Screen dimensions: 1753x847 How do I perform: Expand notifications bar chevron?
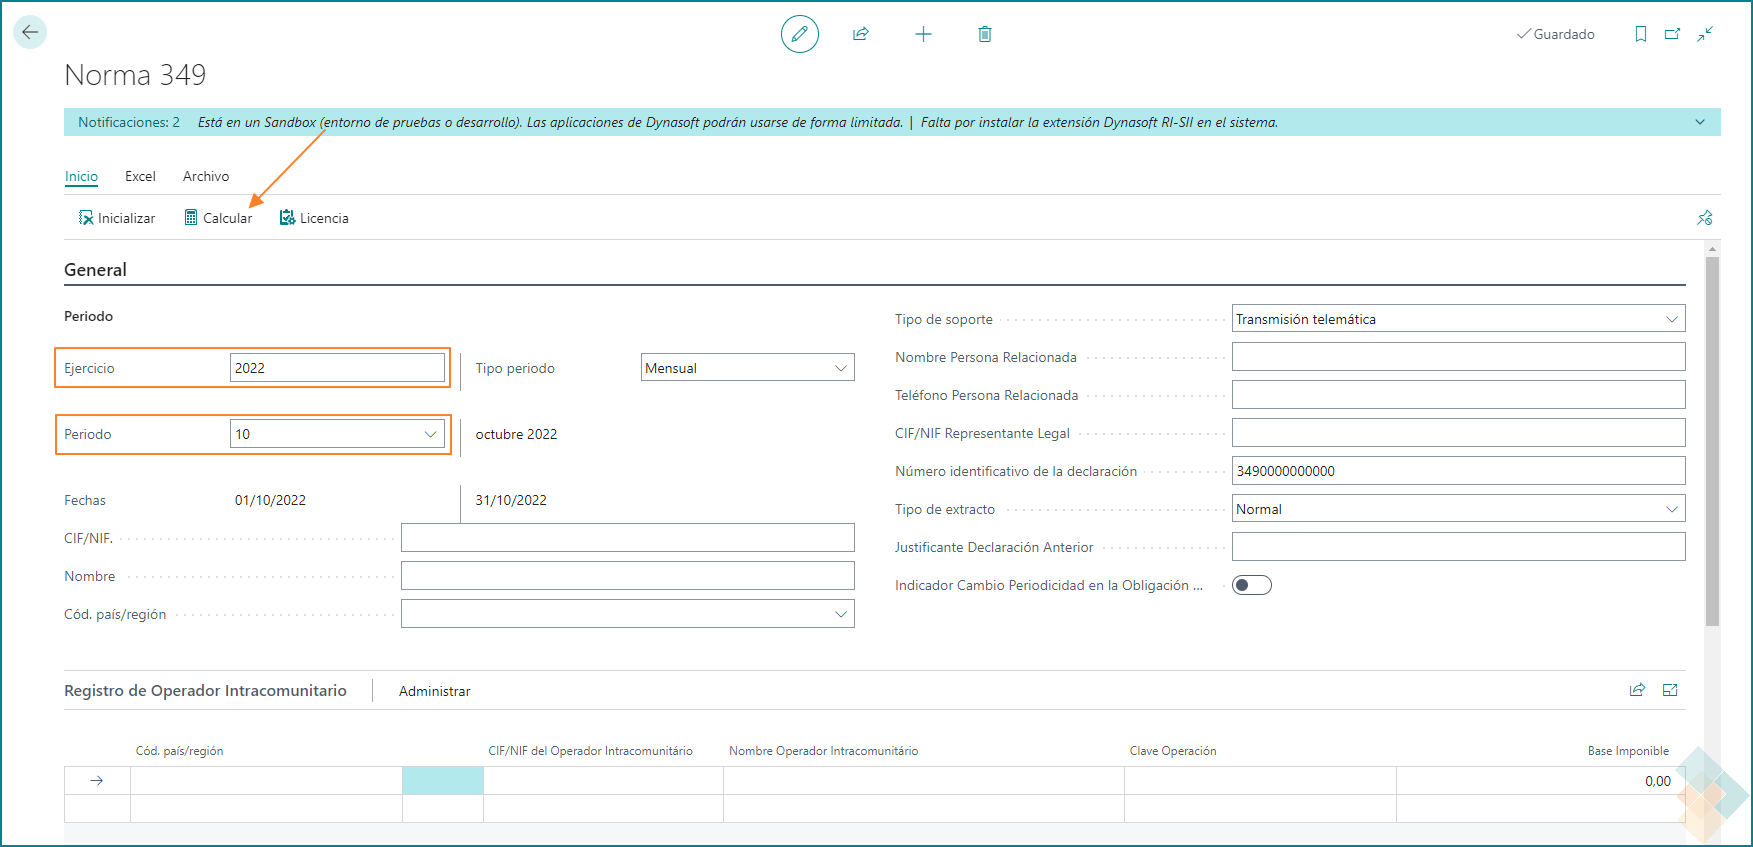click(1700, 122)
